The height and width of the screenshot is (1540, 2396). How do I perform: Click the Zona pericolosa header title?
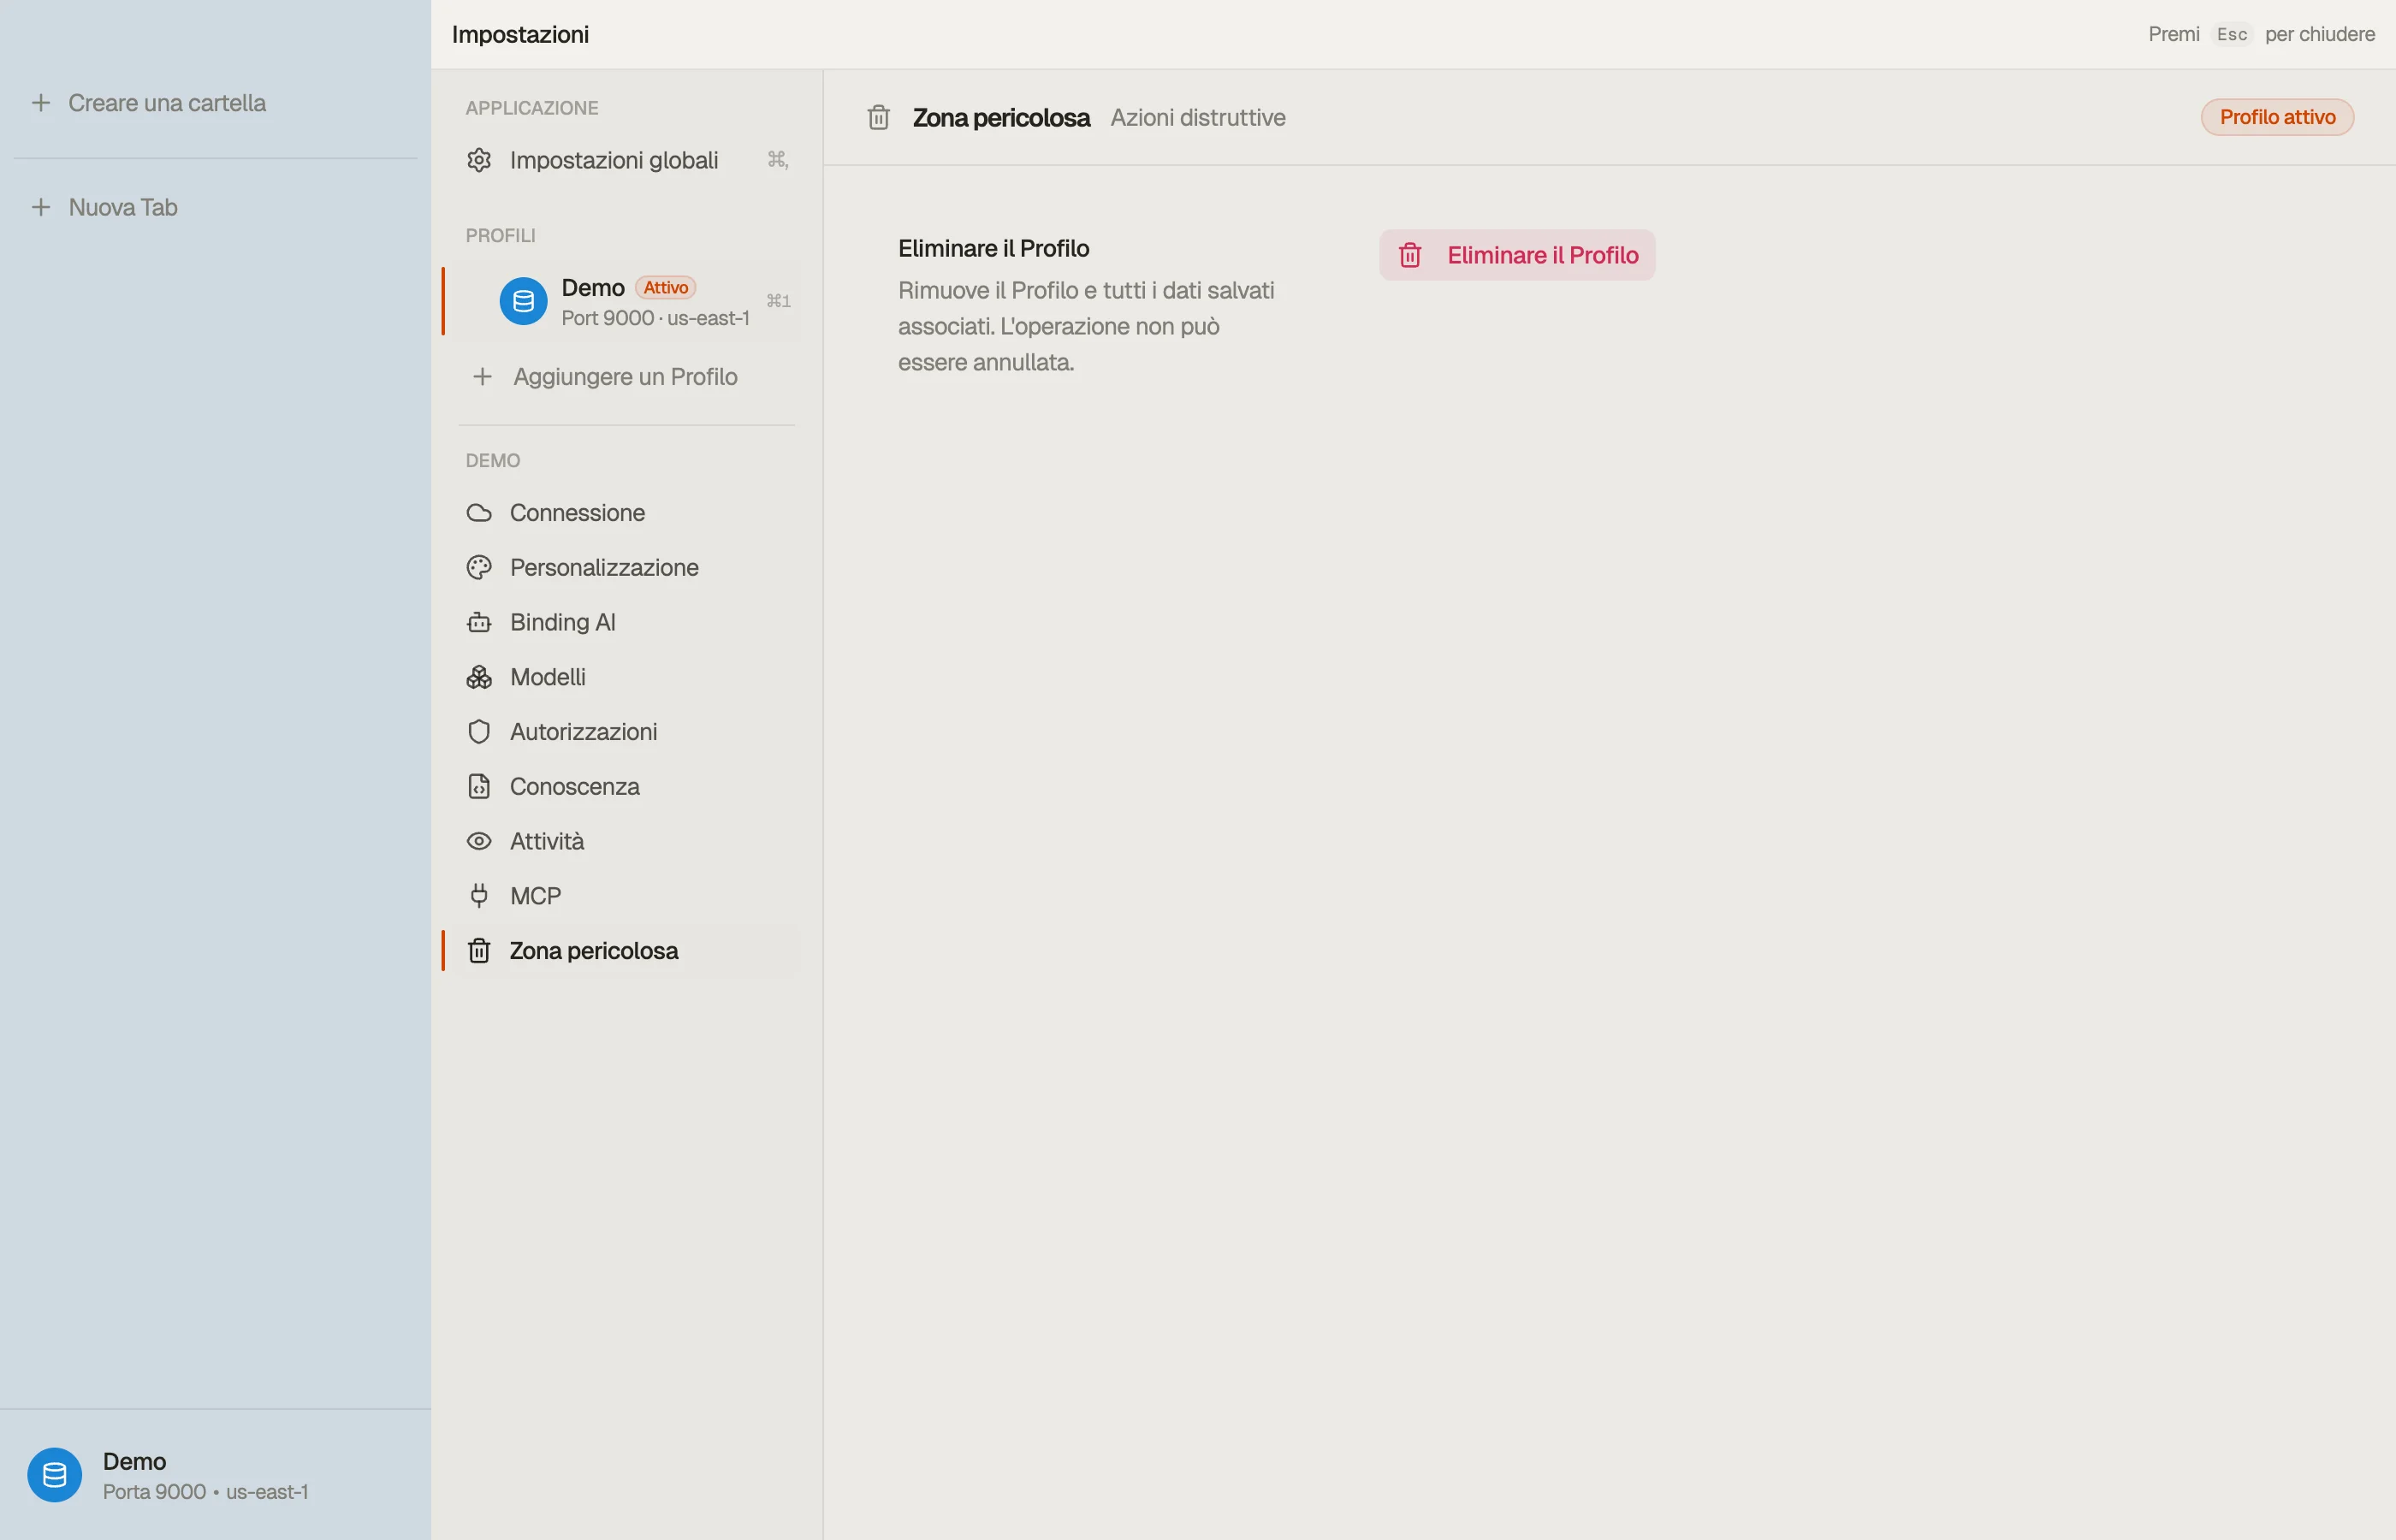(x=1001, y=118)
